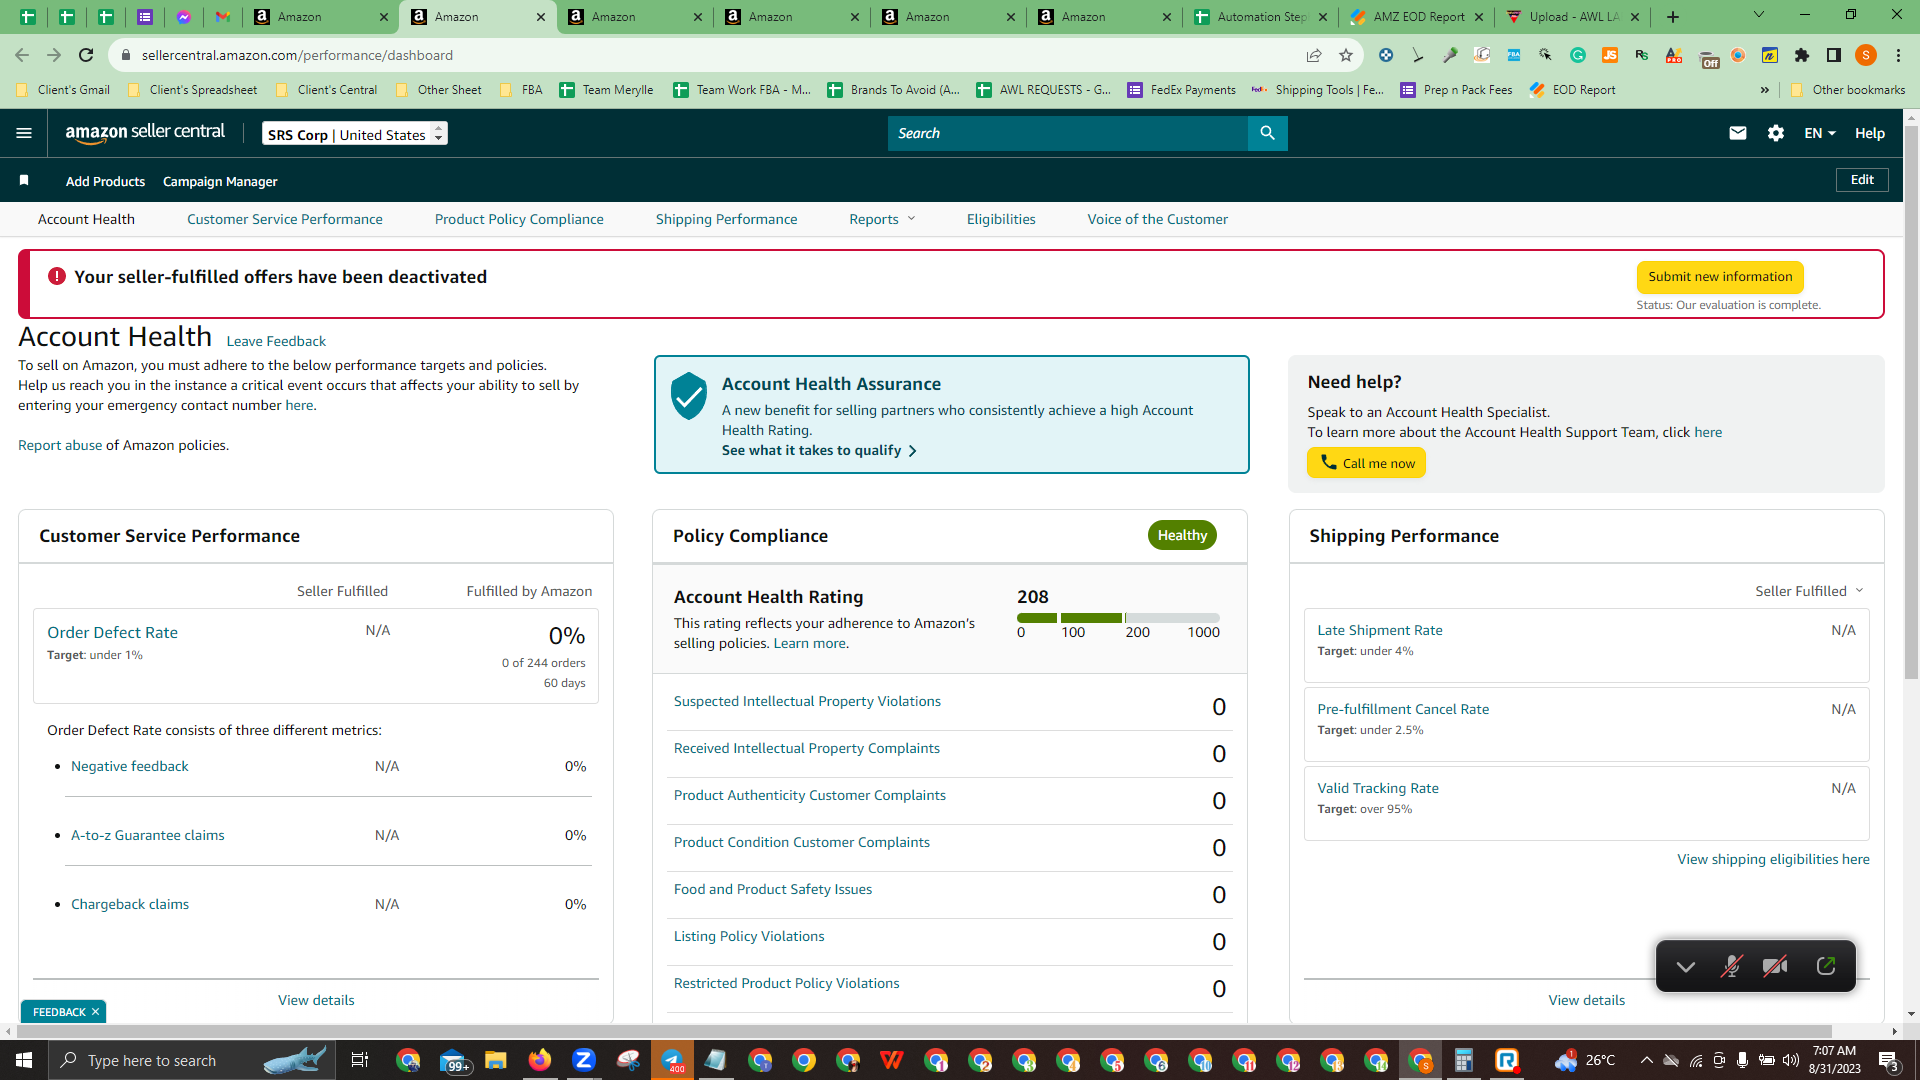Open Customer Service Performance tab
The image size is (1920, 1080).
click(x=285, y=219)
